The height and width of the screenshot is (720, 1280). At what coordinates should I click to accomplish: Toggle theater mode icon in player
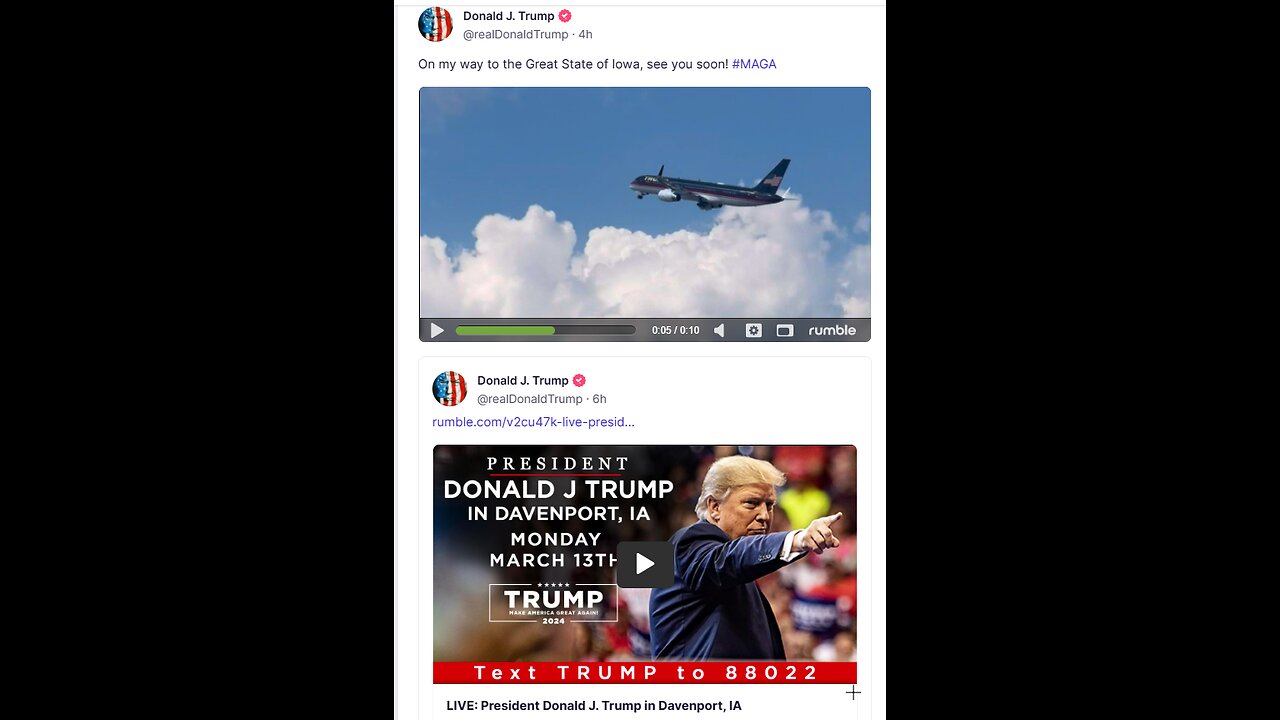(785, 330)
